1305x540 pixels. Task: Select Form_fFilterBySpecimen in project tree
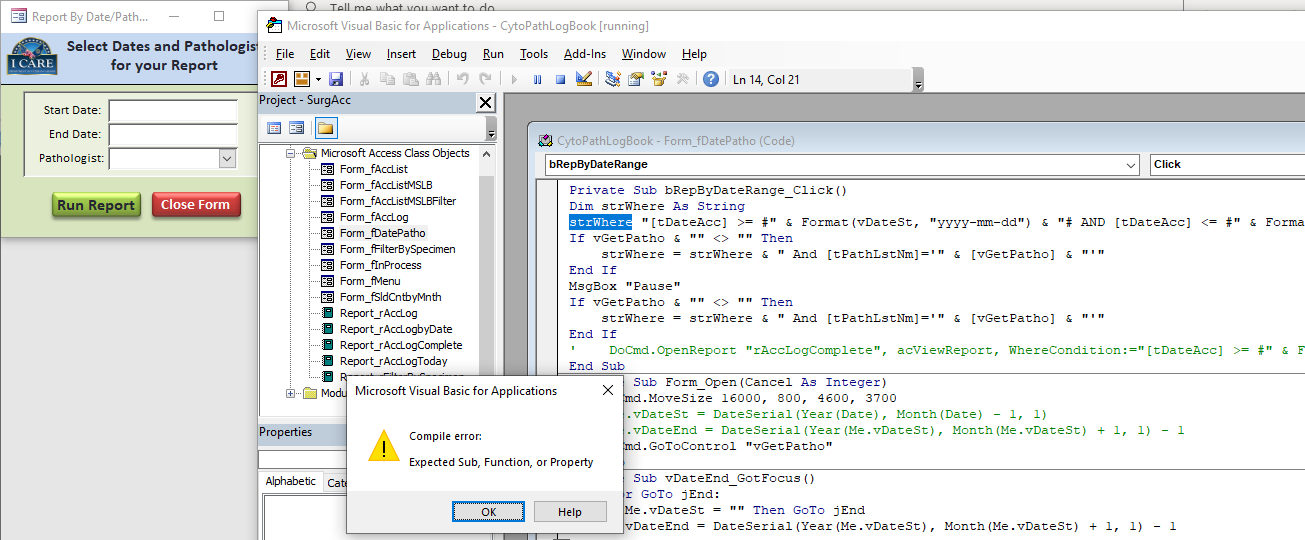click(x=397, y=249)
